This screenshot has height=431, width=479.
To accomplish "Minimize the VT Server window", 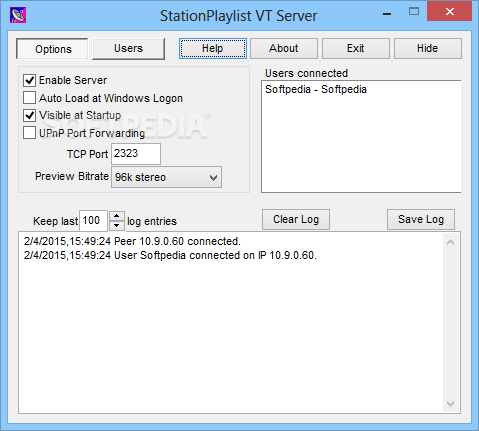I will click(387, 14).
